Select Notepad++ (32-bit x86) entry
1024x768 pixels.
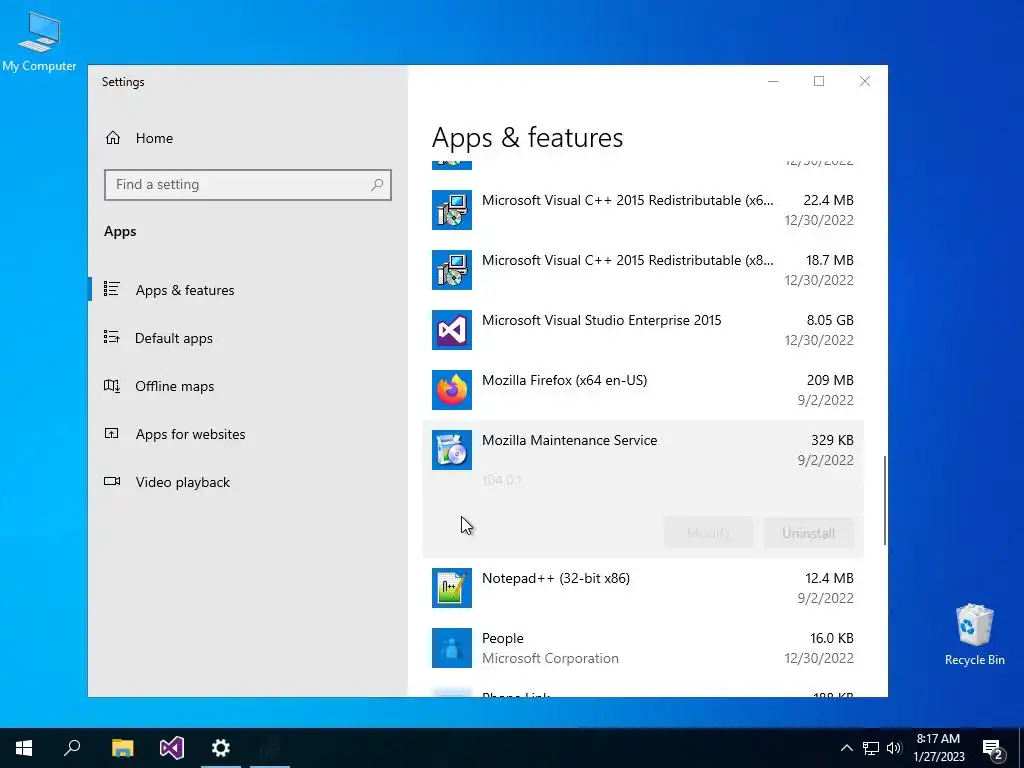point(643,588)
